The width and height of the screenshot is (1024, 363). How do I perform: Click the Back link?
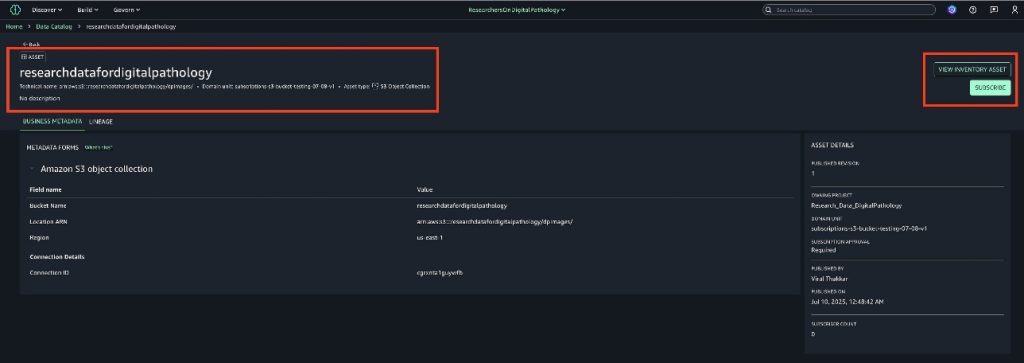coord(31,44)
